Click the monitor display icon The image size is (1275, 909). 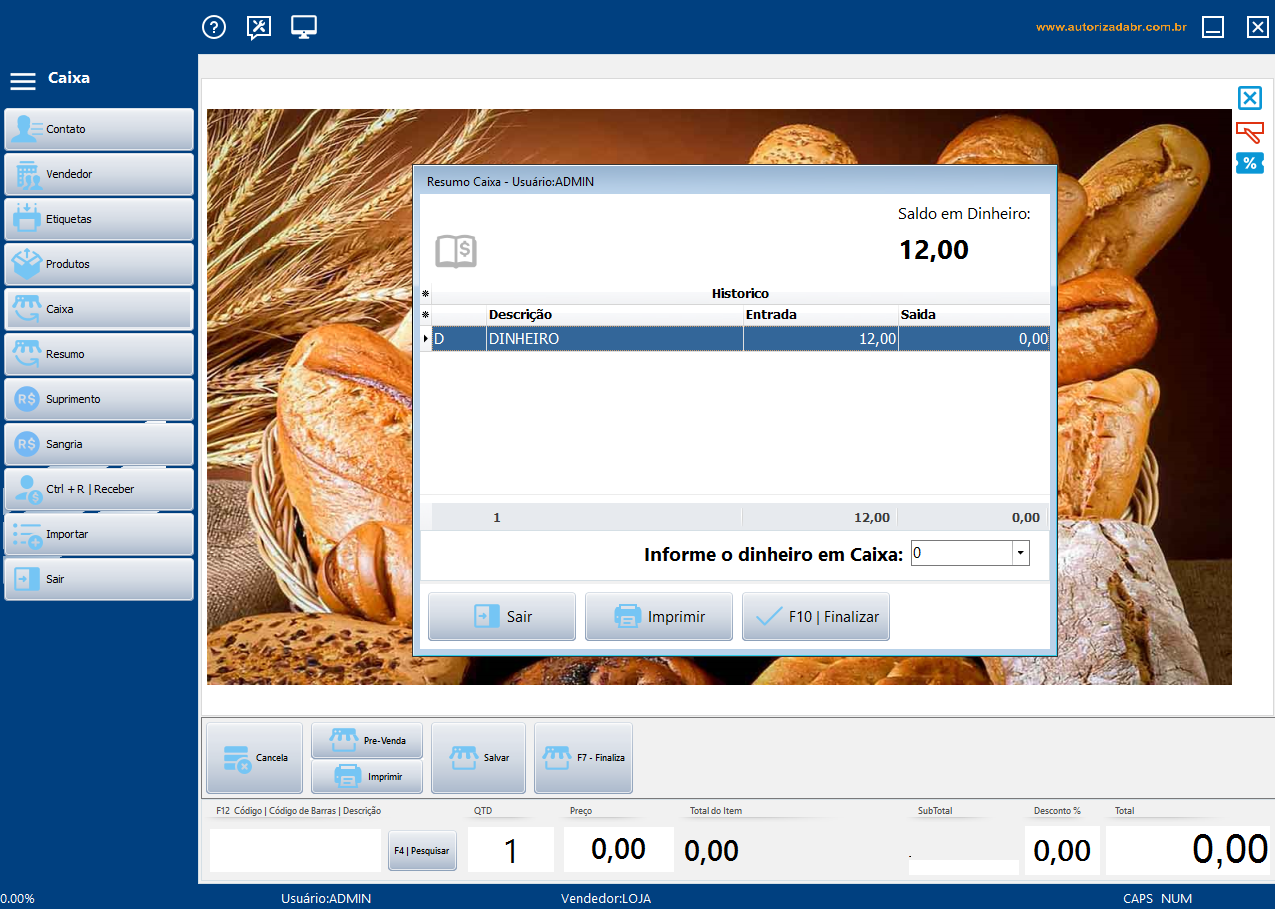[304, 27]
